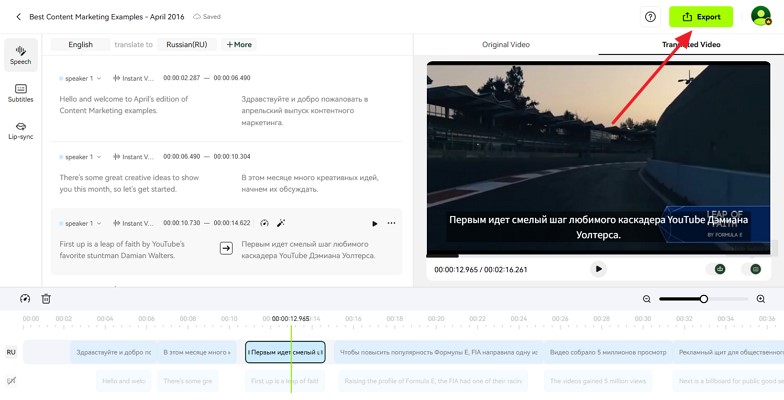
Task: Delete selected clip with trash icon
Action: point(46,298)
